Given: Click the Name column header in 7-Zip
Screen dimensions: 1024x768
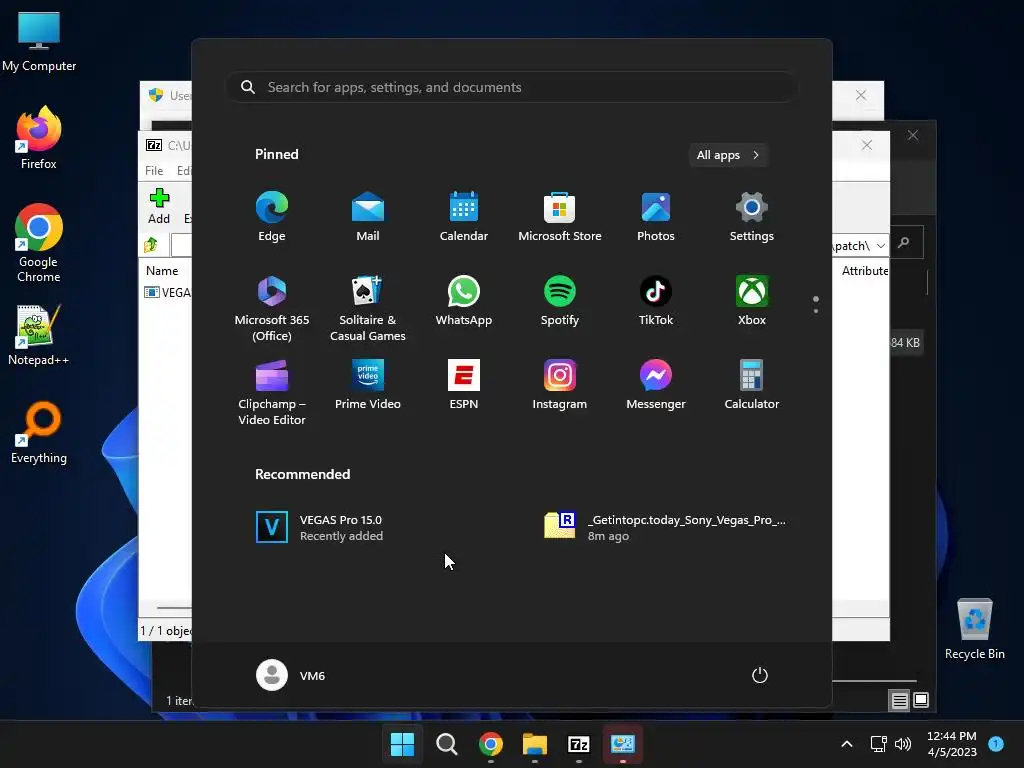Looking at the screenshot, I should pyautogui.click(x=162, y=270).
